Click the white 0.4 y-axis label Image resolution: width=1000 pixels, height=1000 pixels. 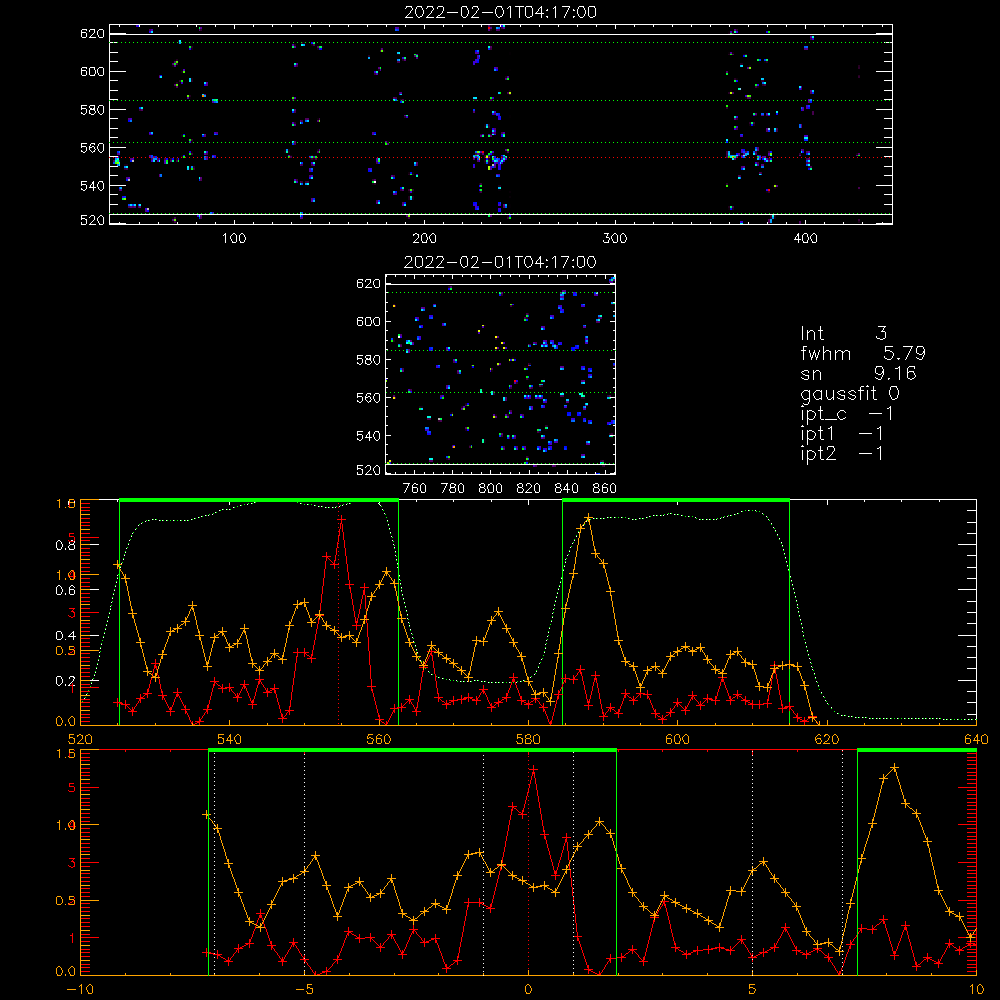[x=65, y=636]
